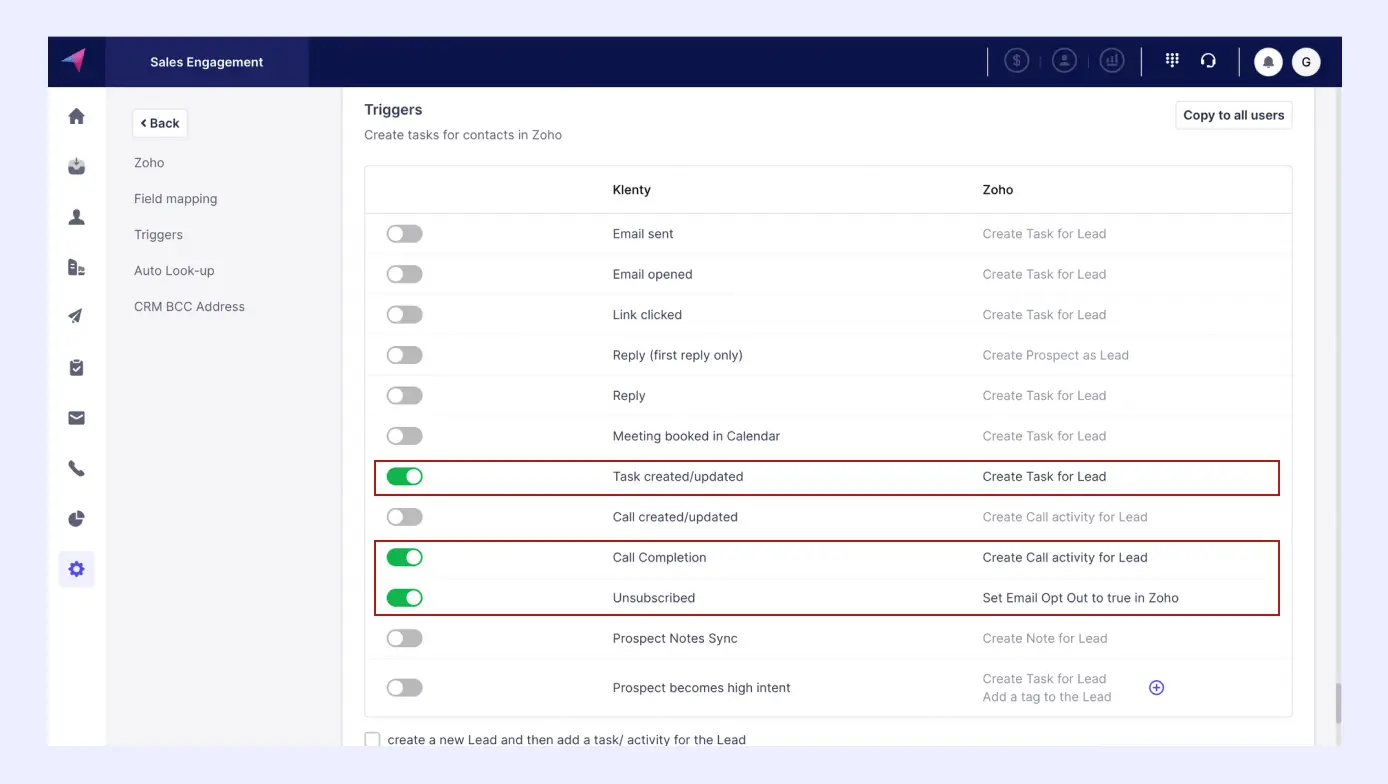Click the Home icon in left sidebar
The image size is (1388, 784).
point(76,117)
